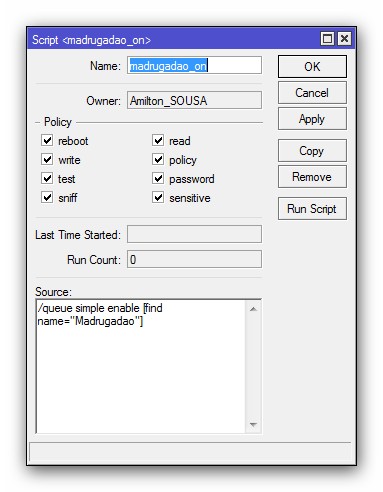Toggle the write policy checkbox
383x492 pixels.
click(x=47, y=159)
